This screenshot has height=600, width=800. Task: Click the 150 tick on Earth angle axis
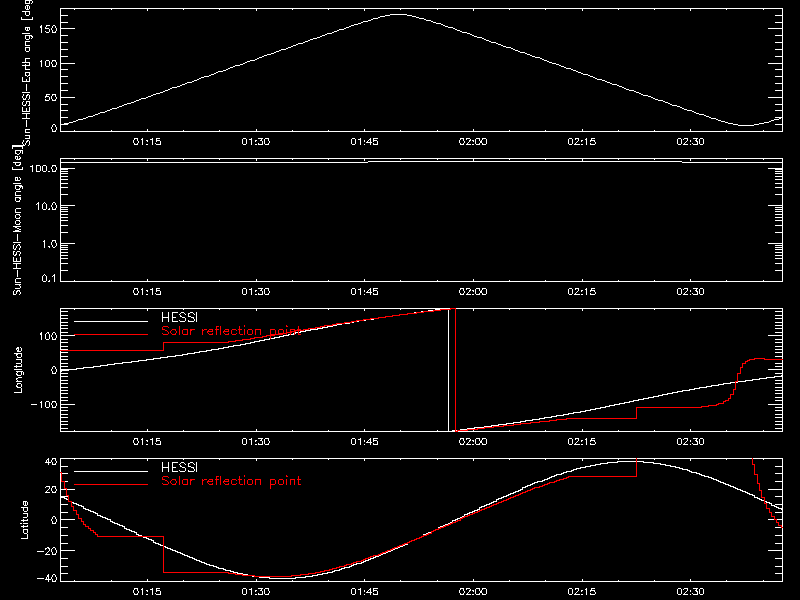[x=48, y=29]
